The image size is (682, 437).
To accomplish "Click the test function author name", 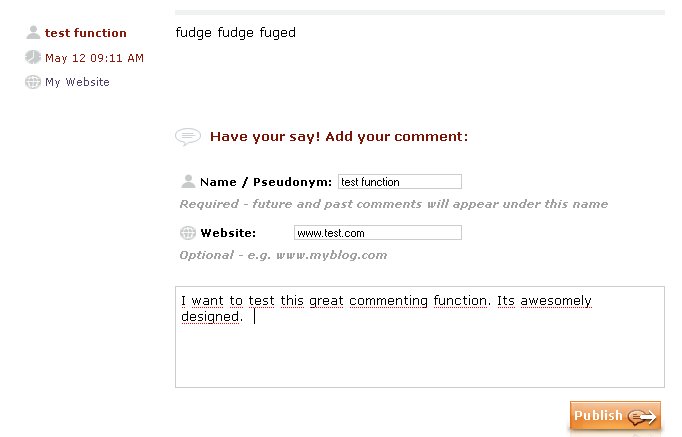I will tap(86, 33).
